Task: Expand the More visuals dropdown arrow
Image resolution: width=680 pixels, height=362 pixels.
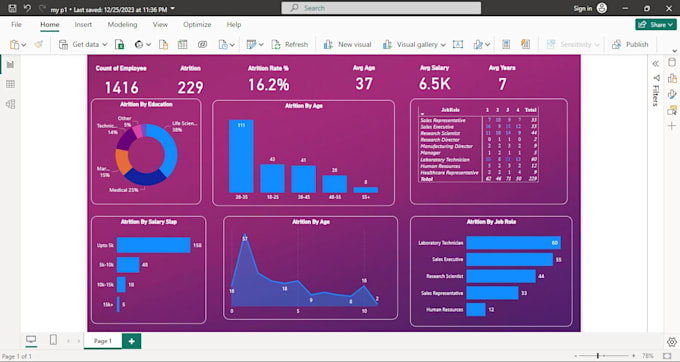Action: (487, 45)
